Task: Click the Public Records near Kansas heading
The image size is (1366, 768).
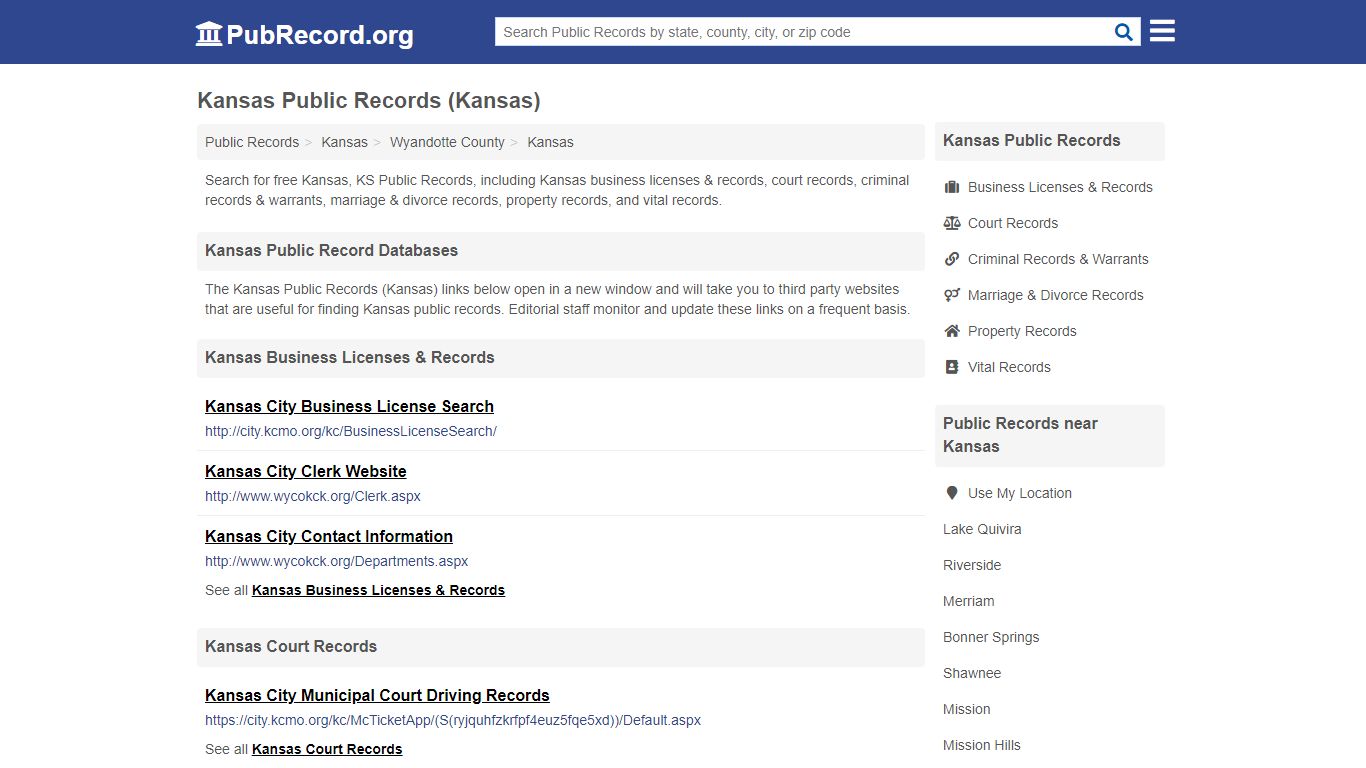Action: (x=1020, y=435)
